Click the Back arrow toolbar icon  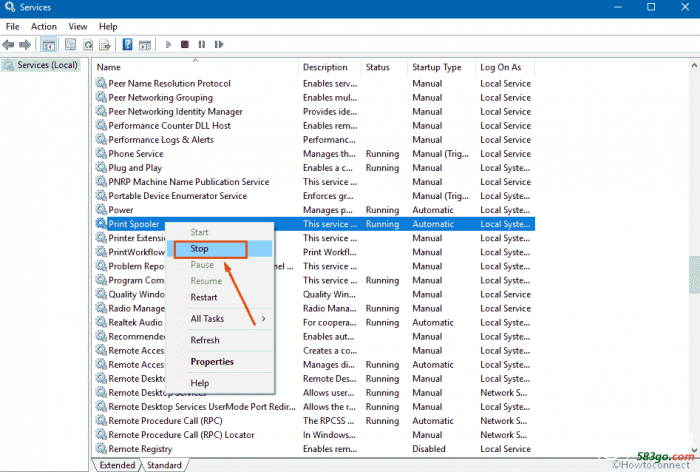[x=8, y=45]
